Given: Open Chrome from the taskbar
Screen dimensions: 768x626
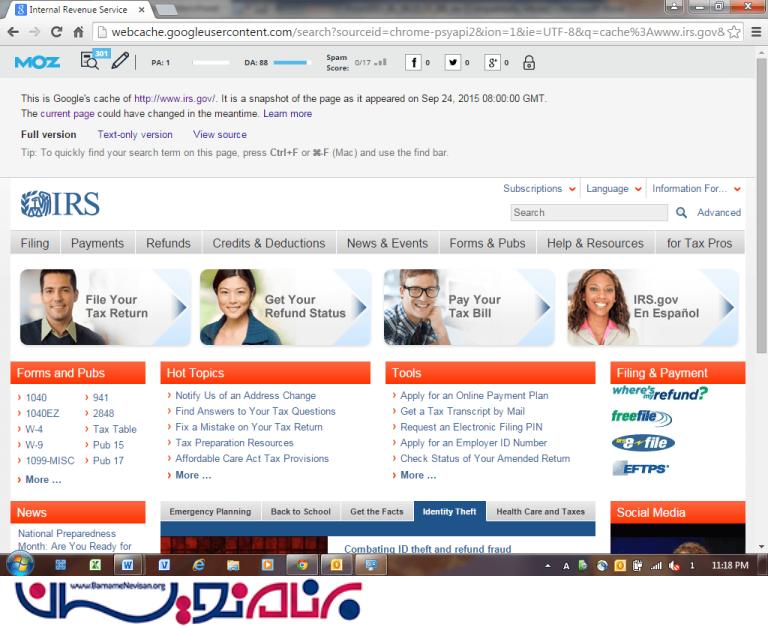Looking at the screenshot, I should tap(302, 565).
